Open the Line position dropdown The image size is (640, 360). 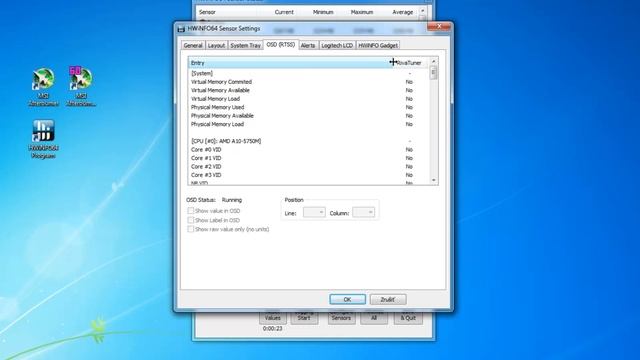(314, 213)
